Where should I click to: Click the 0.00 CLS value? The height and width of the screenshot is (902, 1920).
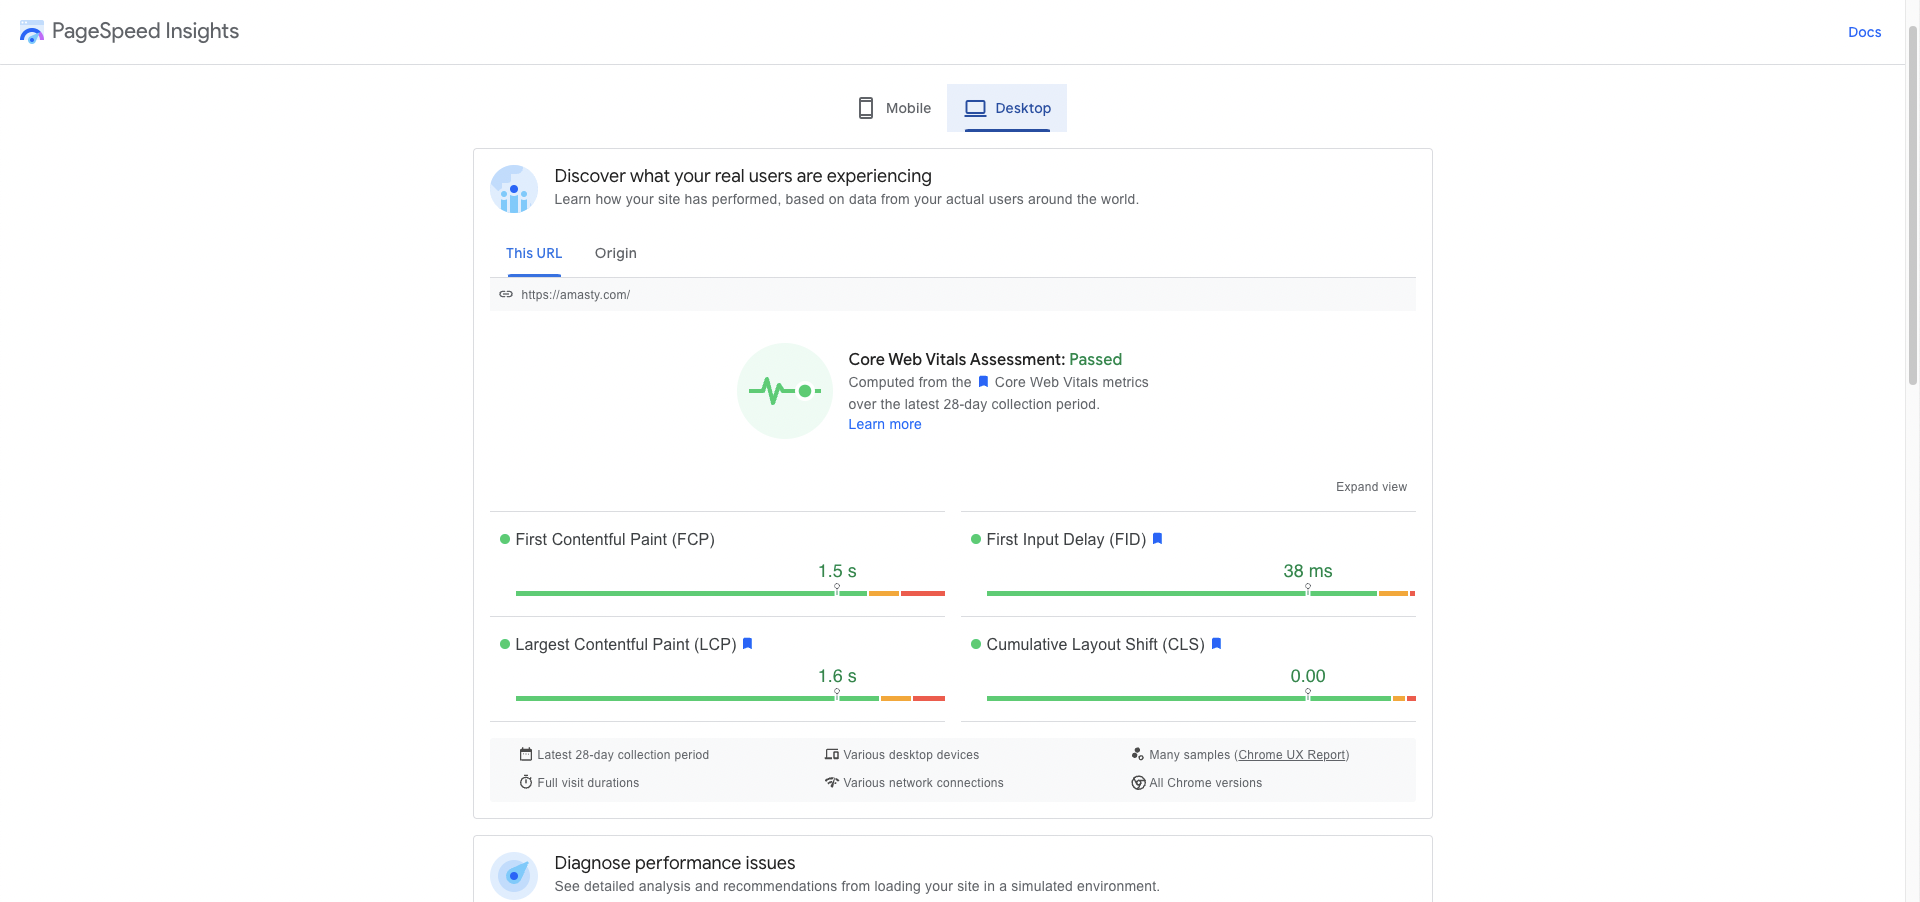[1308, 676]
